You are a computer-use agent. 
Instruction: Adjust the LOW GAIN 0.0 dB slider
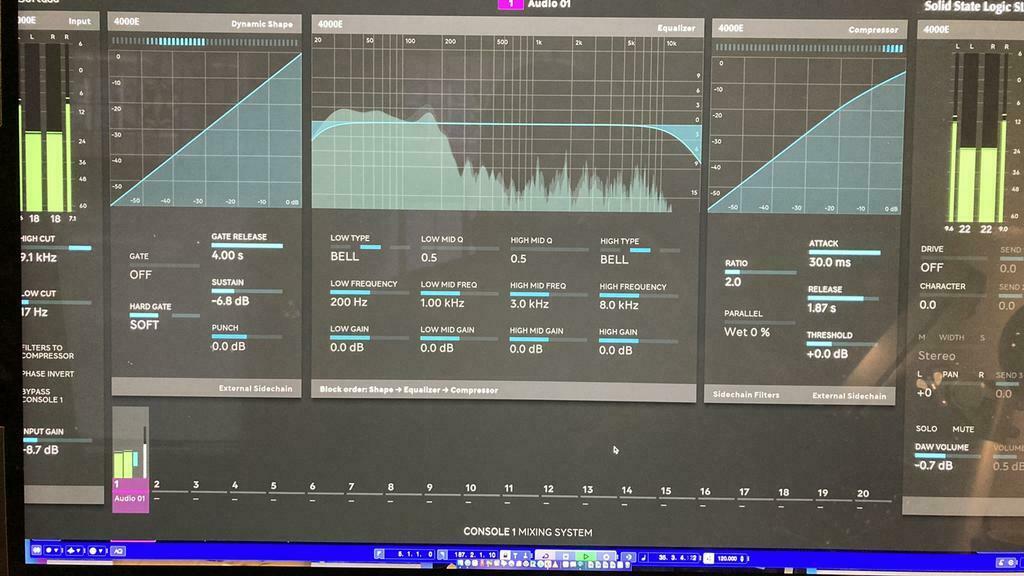coord(369,338)
